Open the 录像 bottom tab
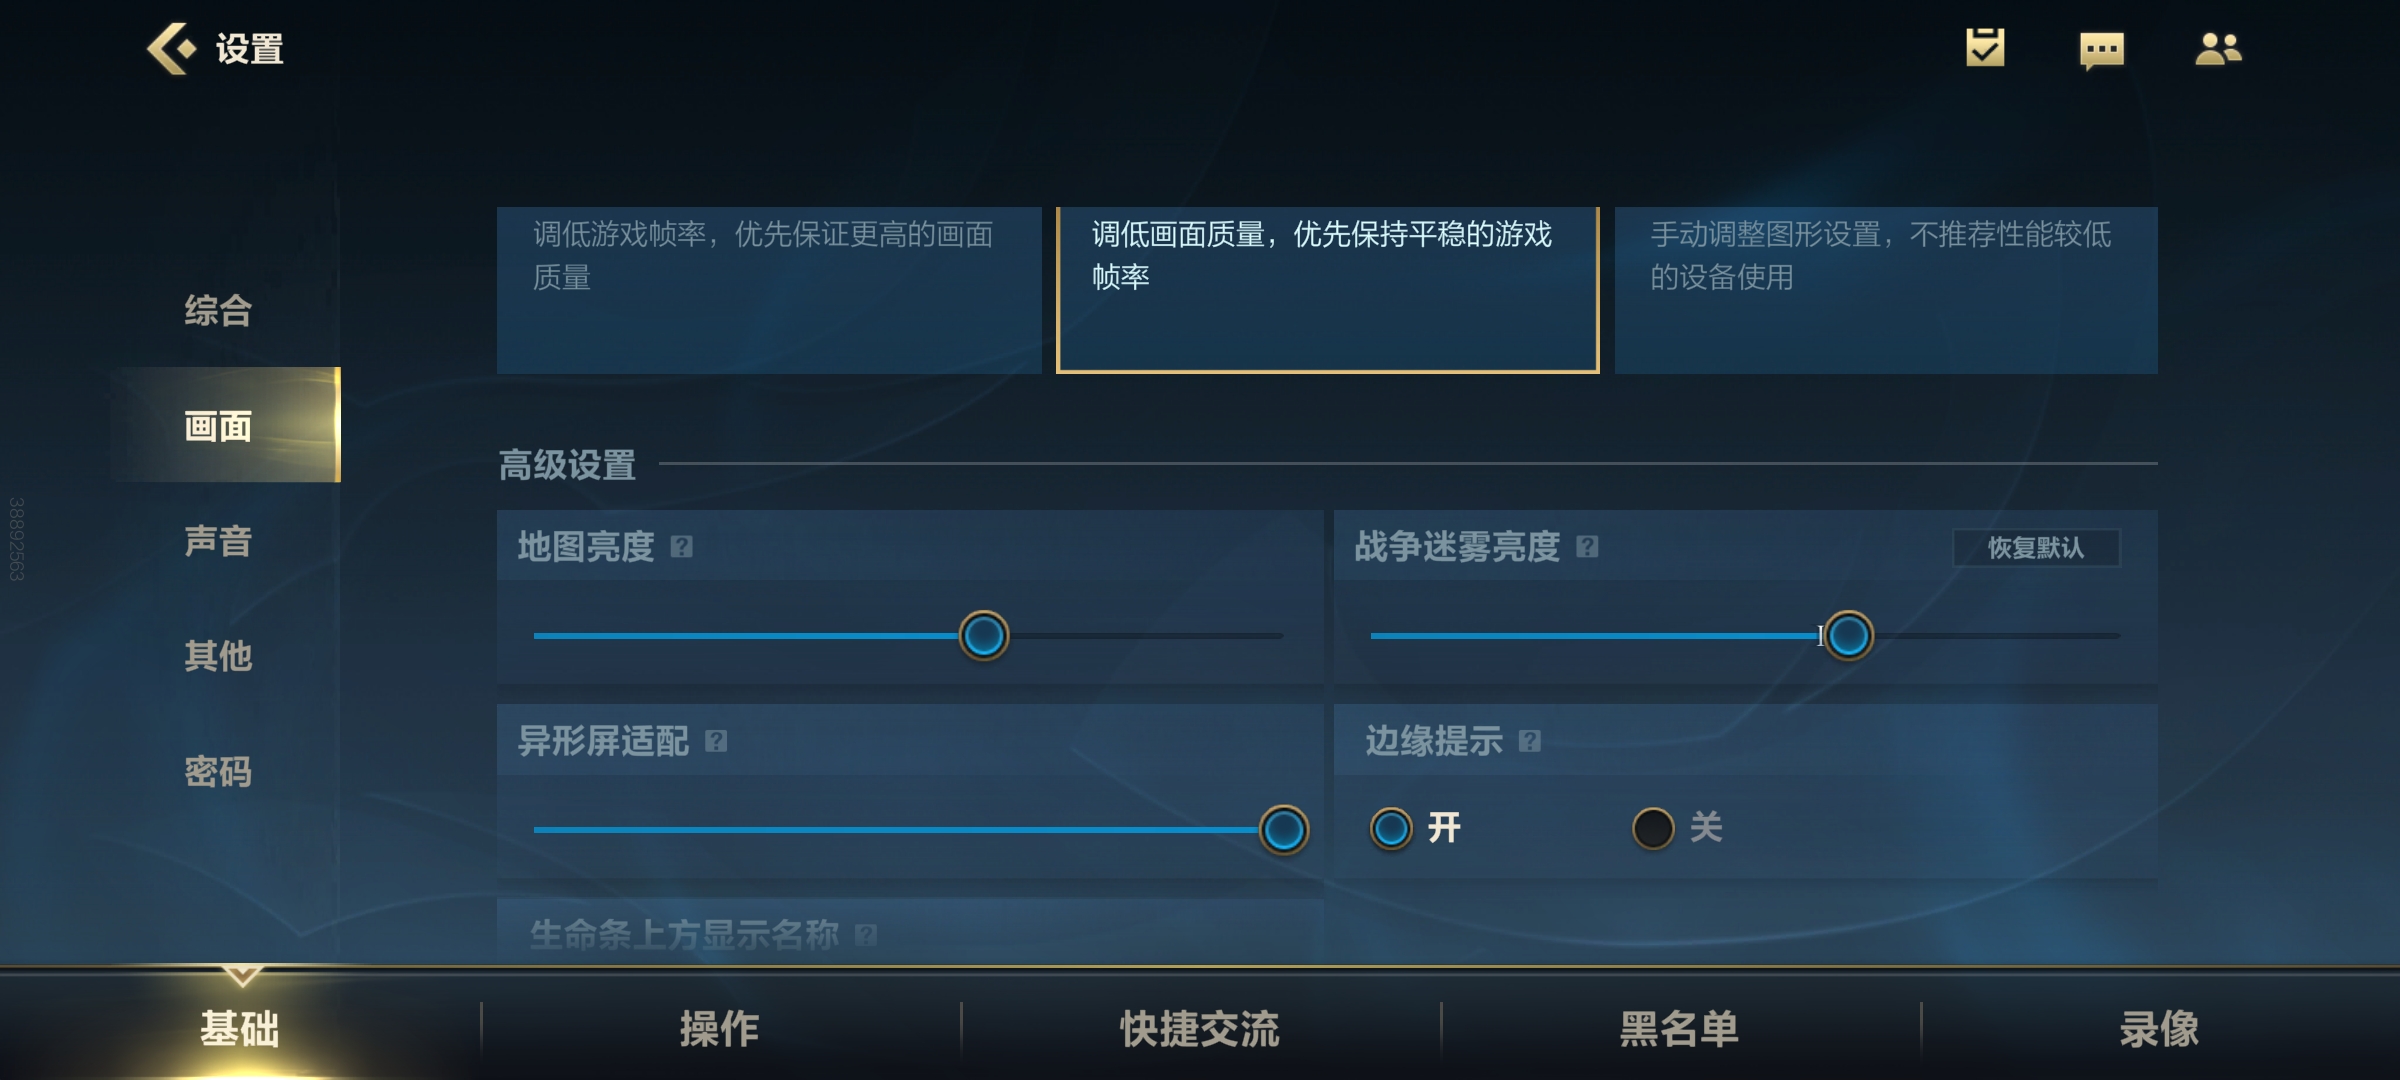2400x1080 pixels. (2160, 1028)
